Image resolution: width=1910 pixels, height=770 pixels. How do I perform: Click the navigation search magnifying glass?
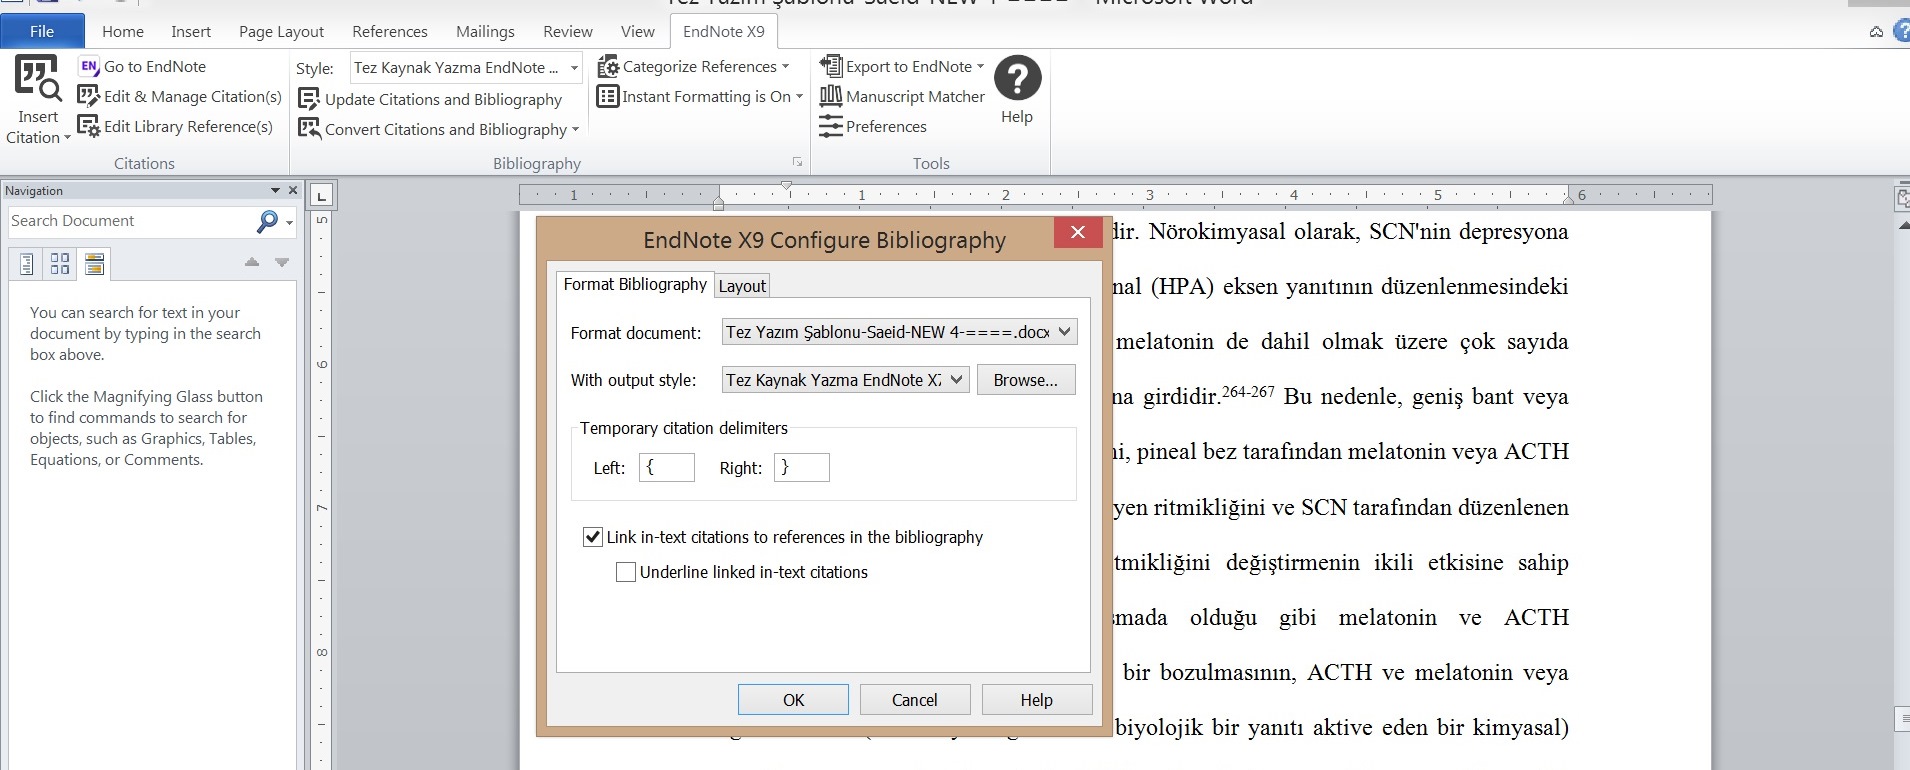(x=267, y=222)
